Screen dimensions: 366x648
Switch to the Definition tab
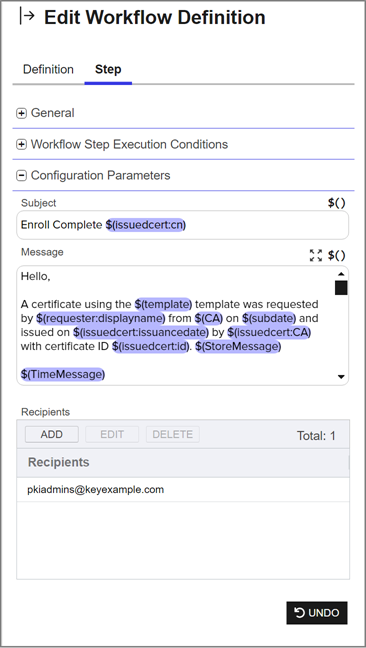point(48,69)
